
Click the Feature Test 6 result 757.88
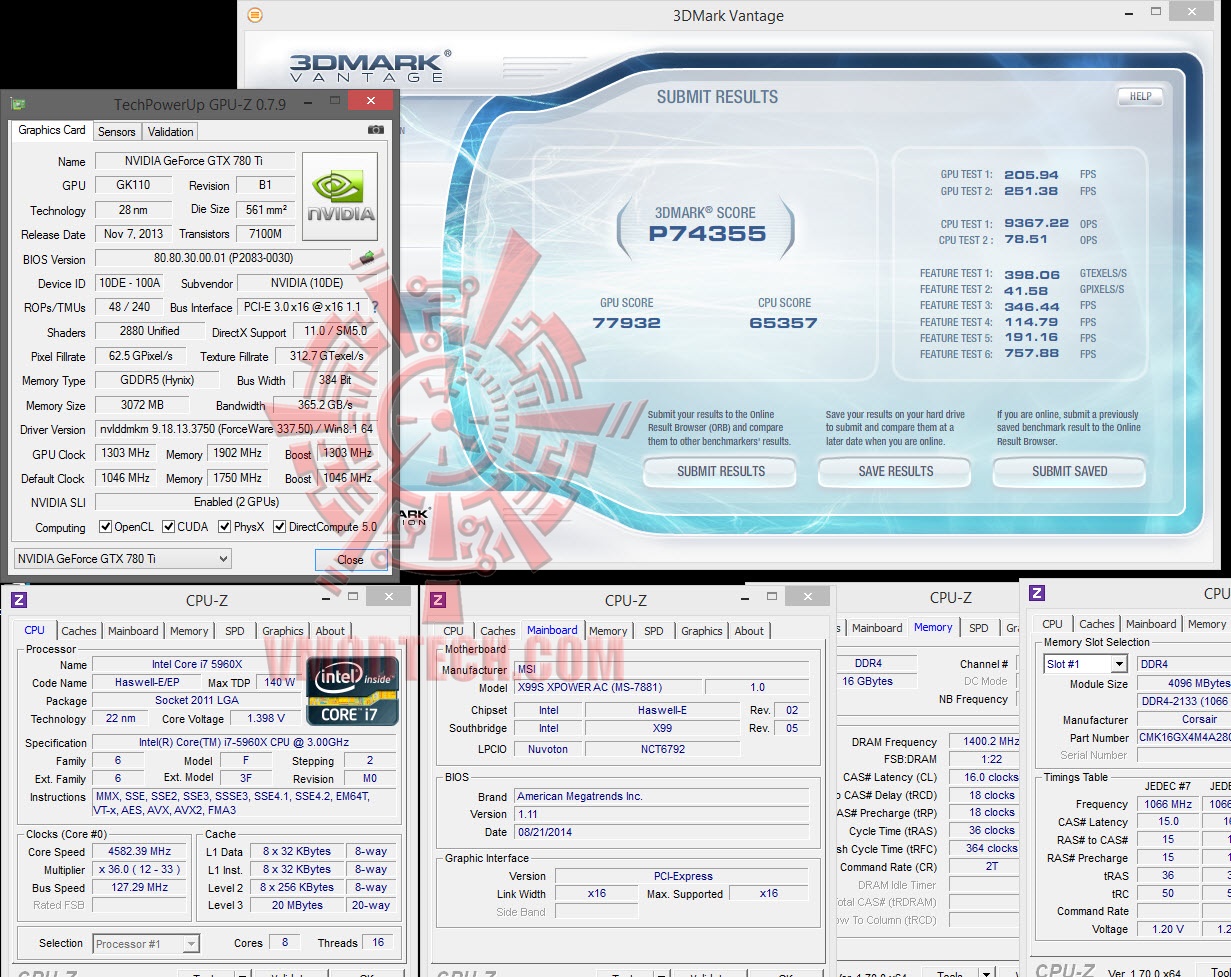(1031, 354)
